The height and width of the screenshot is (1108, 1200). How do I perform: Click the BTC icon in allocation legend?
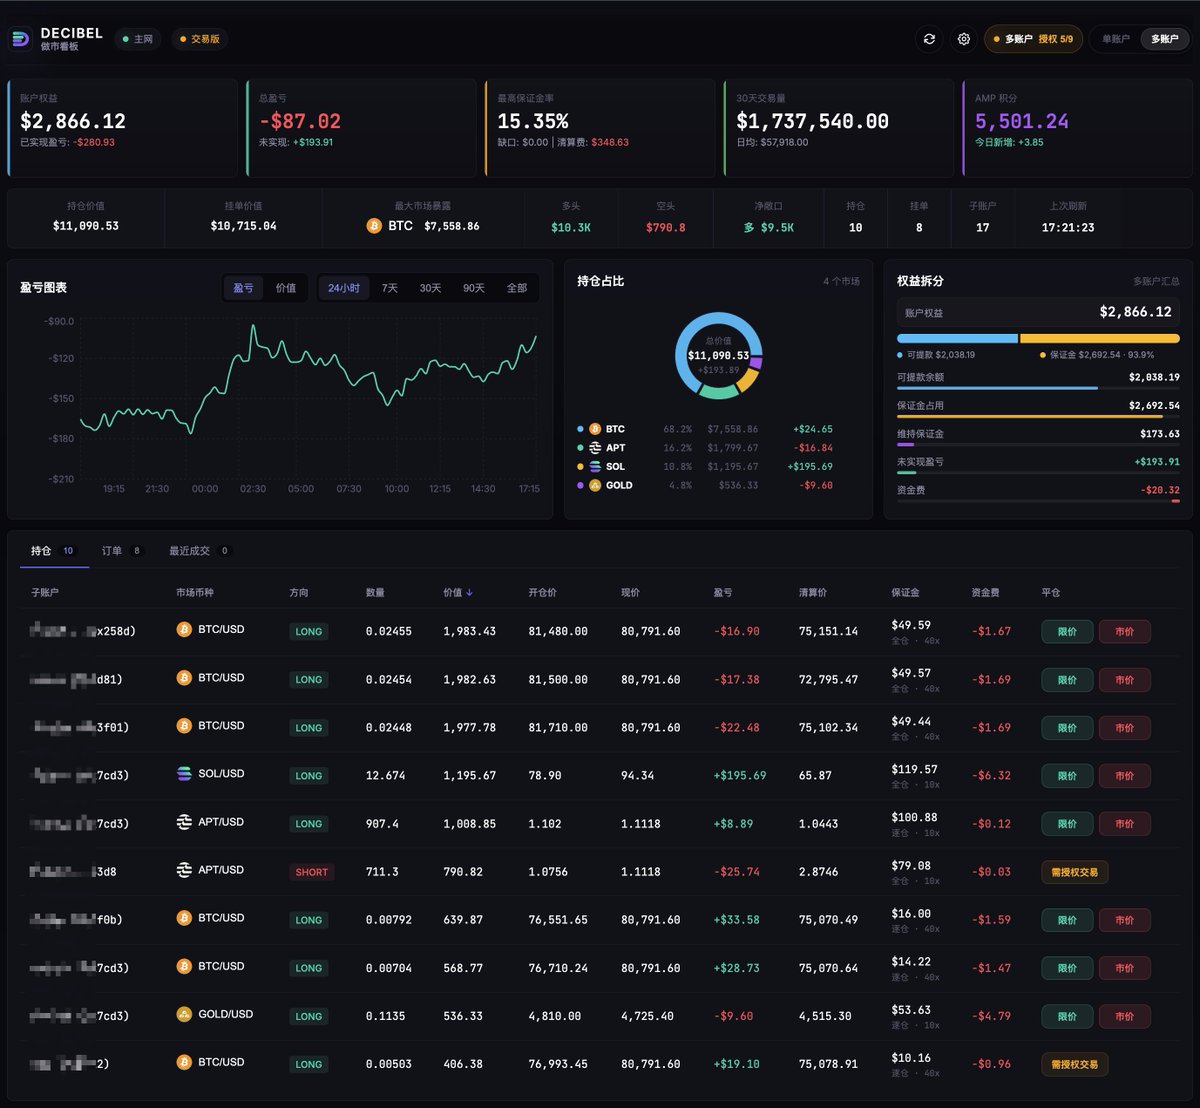pyautogui.click(x=595, y=429)
